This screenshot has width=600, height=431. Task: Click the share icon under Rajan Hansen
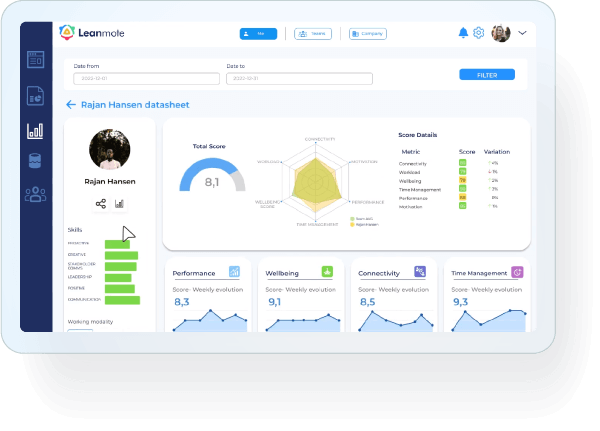click(x=101, y=204)
